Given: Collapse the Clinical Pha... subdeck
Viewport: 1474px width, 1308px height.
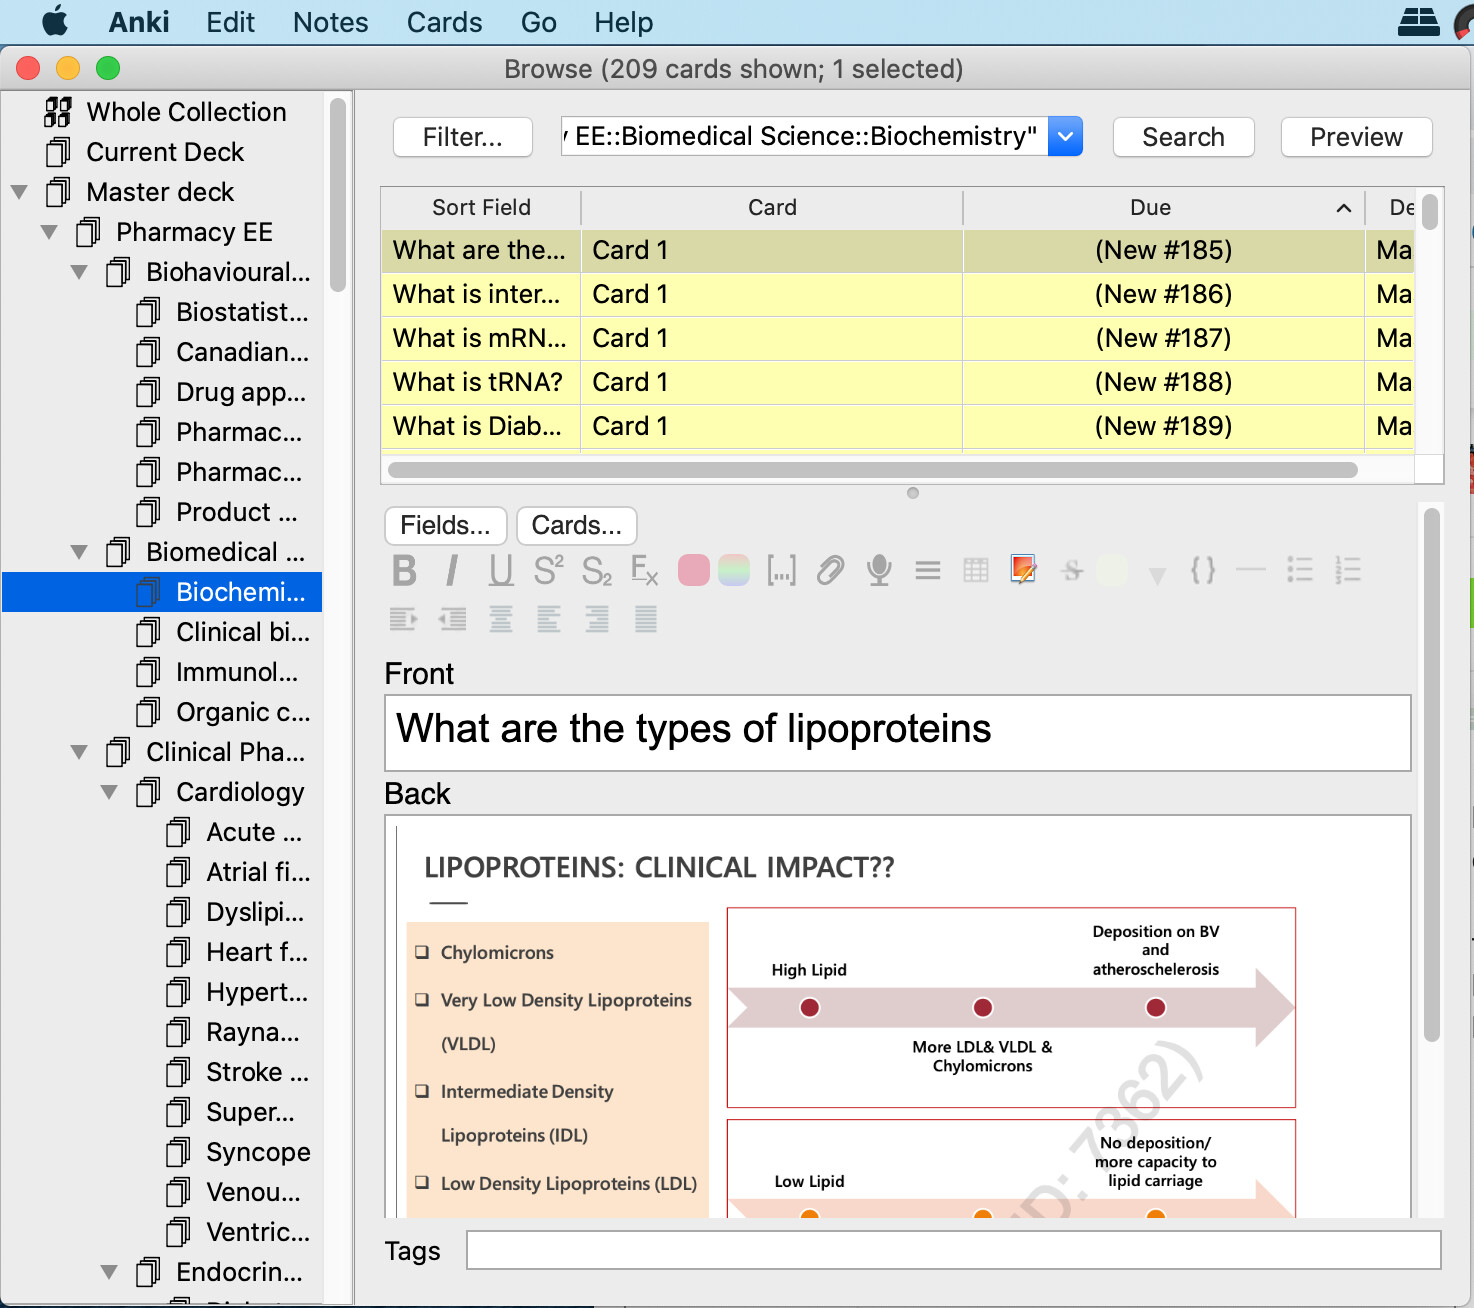Looking at the screenshot, I should [x=79, y=752].
